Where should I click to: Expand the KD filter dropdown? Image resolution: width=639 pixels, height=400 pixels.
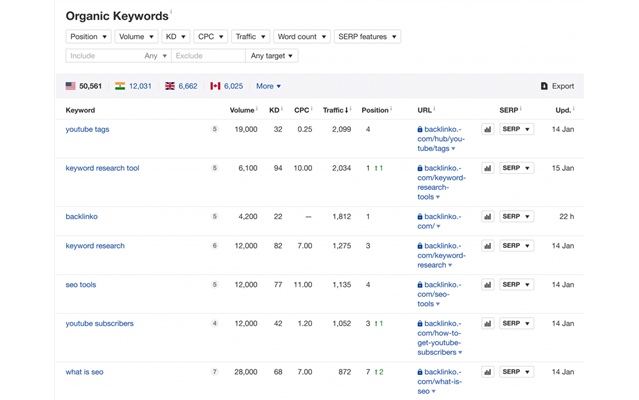pos(175,37)
